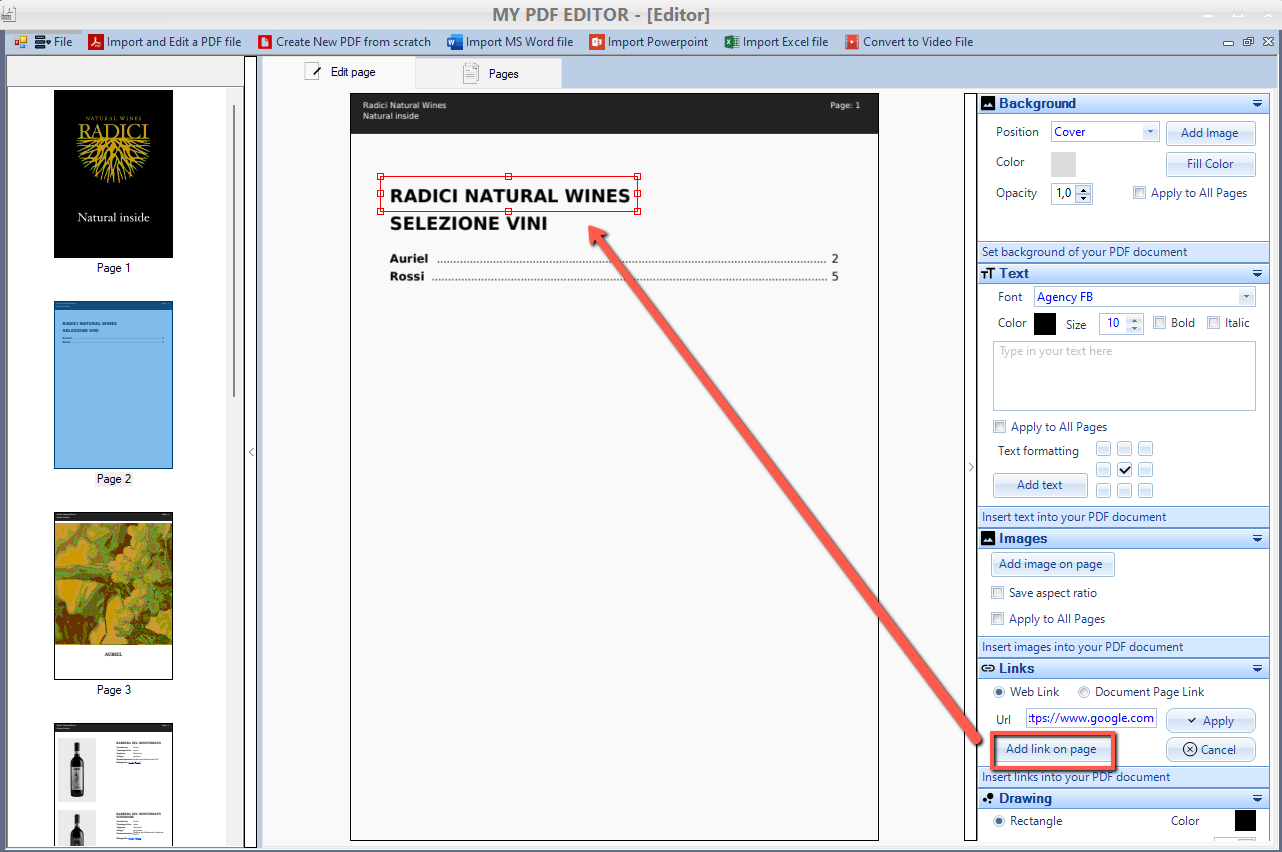The width and height of the screenshot is (1282, 852).
Task: Decrease the Opacity value
Action: (x=1084, y=199)
